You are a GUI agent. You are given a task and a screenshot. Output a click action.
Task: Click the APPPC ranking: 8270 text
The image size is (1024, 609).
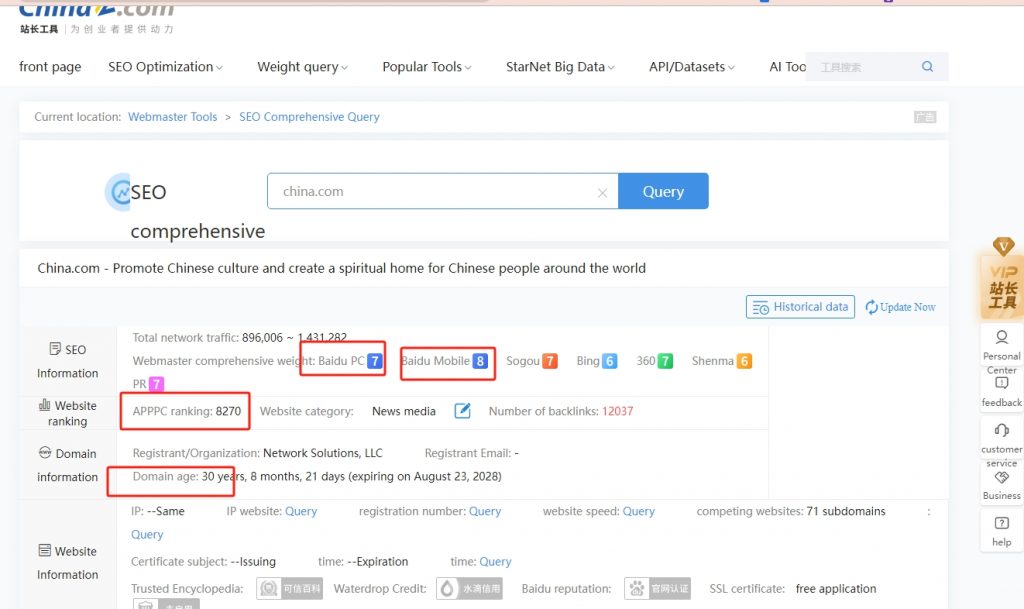pyautogui.click(x=187, y=411)
